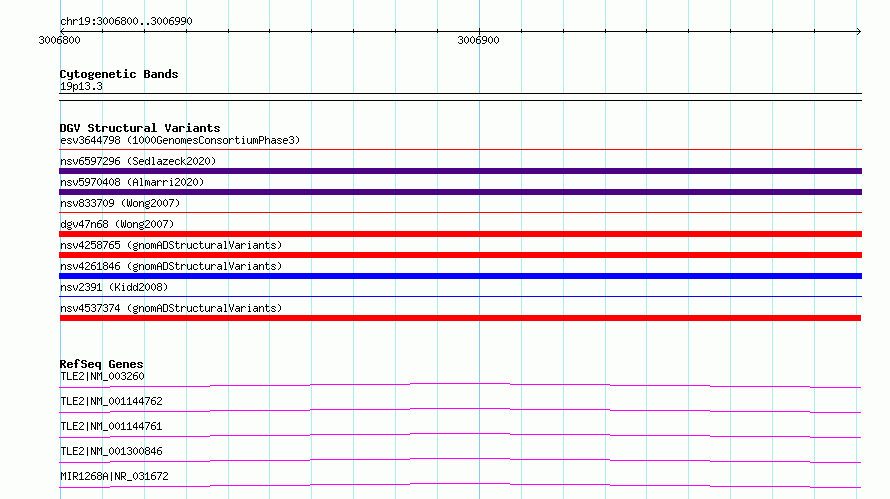Click the magenta TLE2|NM_003260 gene line
This screenshot has height=499, width=890.
pyautogui.click(x=460, y=385)
